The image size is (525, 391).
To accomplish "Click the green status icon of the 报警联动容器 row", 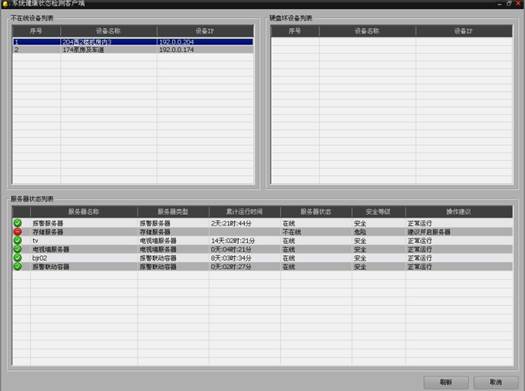I will [18, 266].
